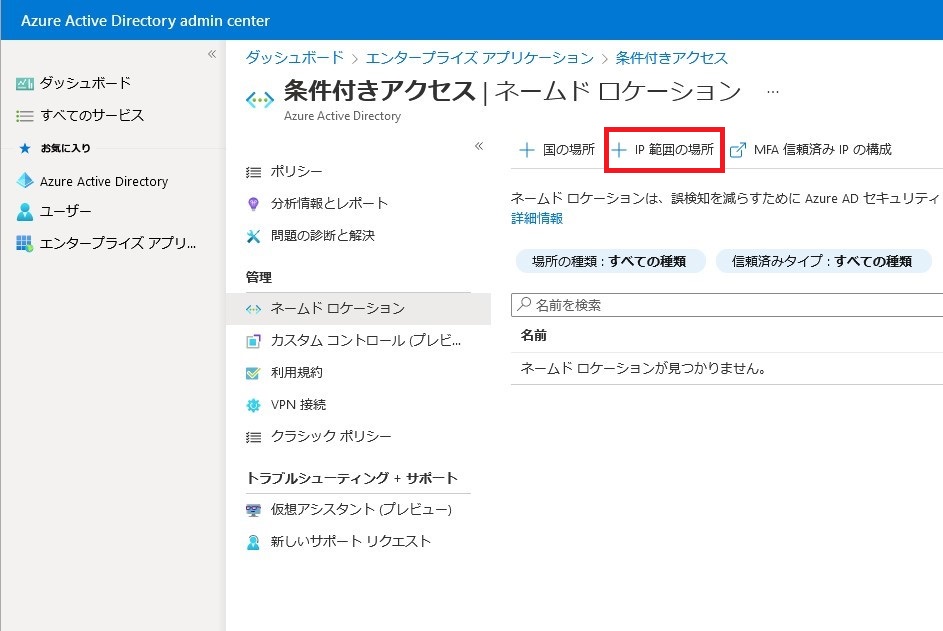Viewport: 943px width, 631px height.
Task: Open Azure Active Directory in the sidebar
Action: click(x=104, y=181)
